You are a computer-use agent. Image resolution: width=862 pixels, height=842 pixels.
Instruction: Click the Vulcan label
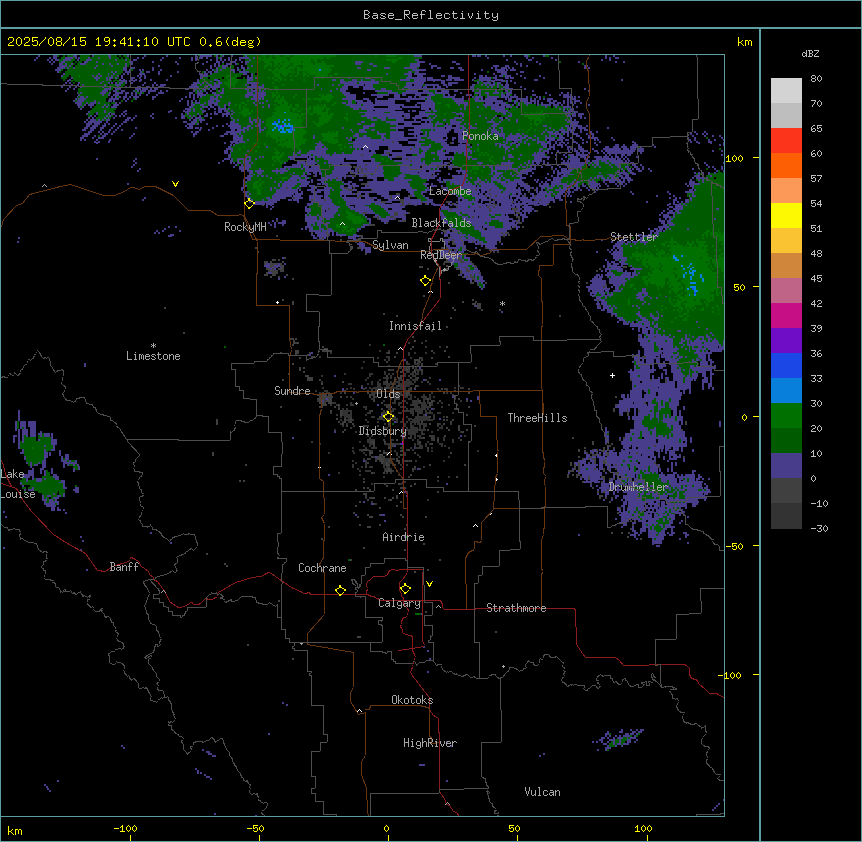pos(543,792)
